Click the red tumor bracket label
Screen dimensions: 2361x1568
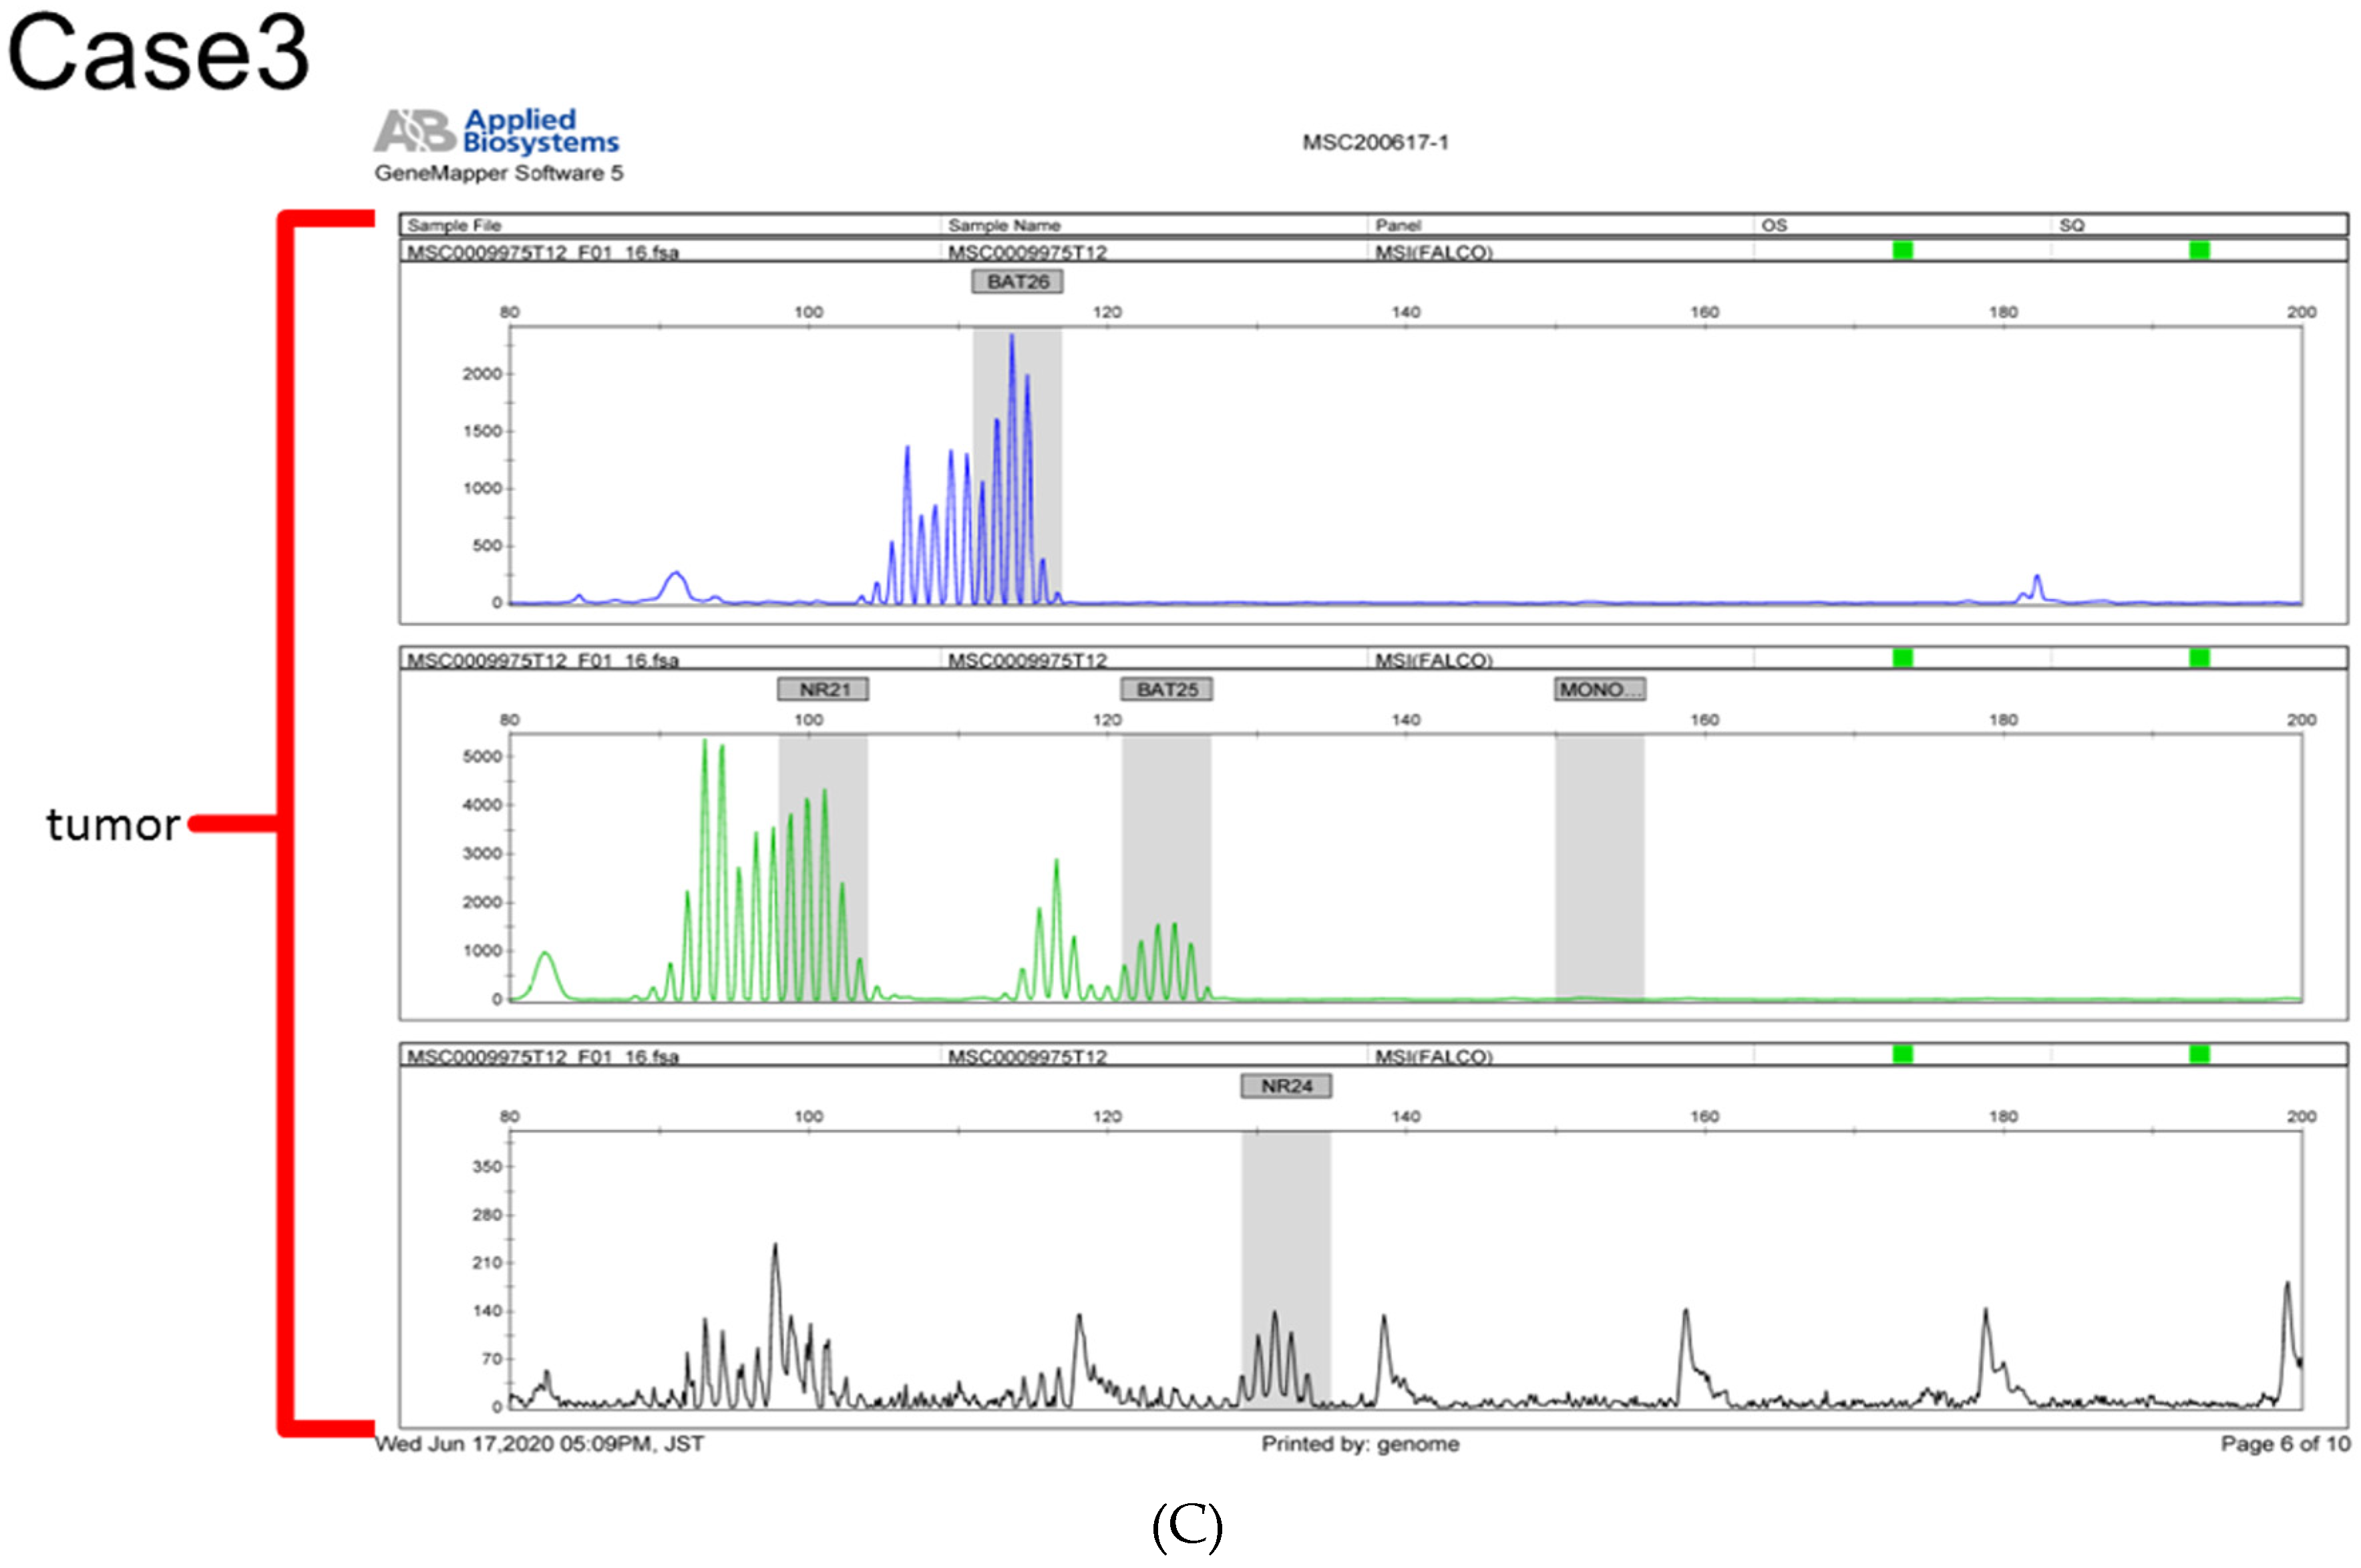coord(113,824)
